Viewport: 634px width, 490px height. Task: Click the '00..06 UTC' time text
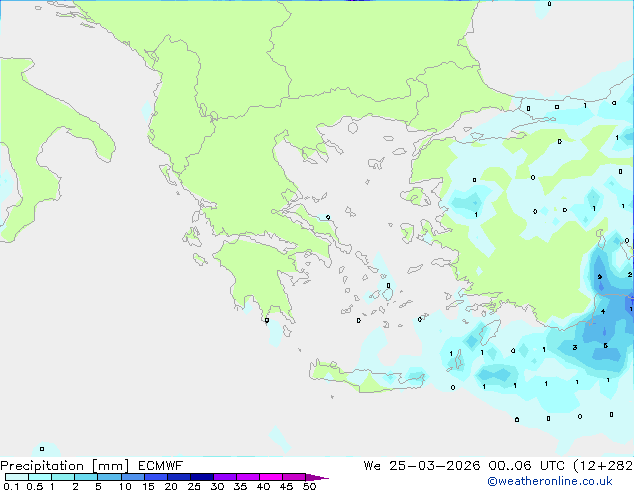tap(526, 466)
